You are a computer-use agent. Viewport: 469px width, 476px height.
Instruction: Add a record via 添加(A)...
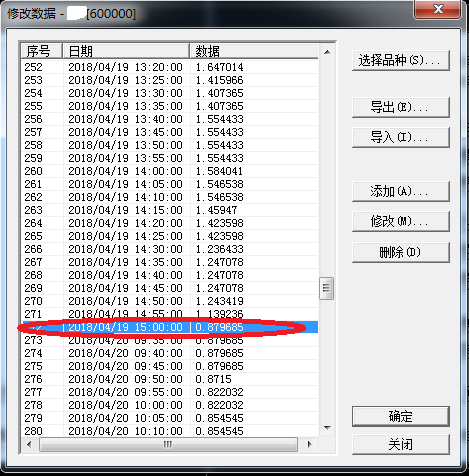tap(401, 191)
